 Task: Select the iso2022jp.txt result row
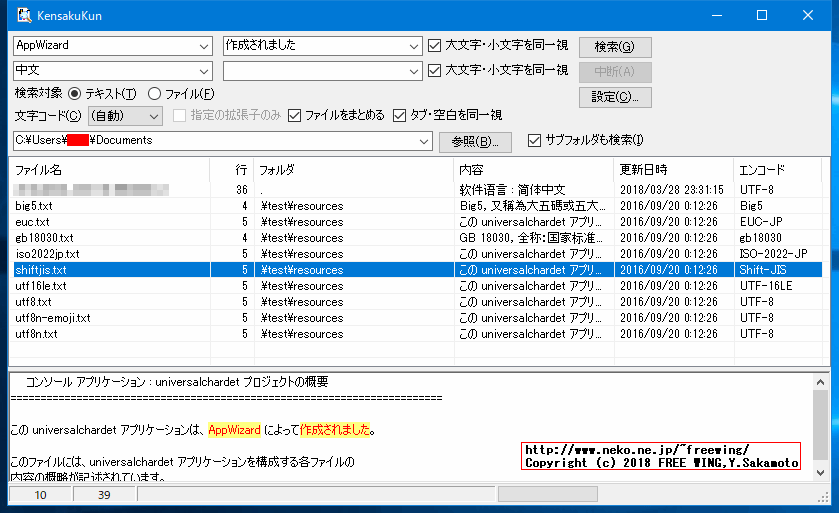click(x=417, y=254)
